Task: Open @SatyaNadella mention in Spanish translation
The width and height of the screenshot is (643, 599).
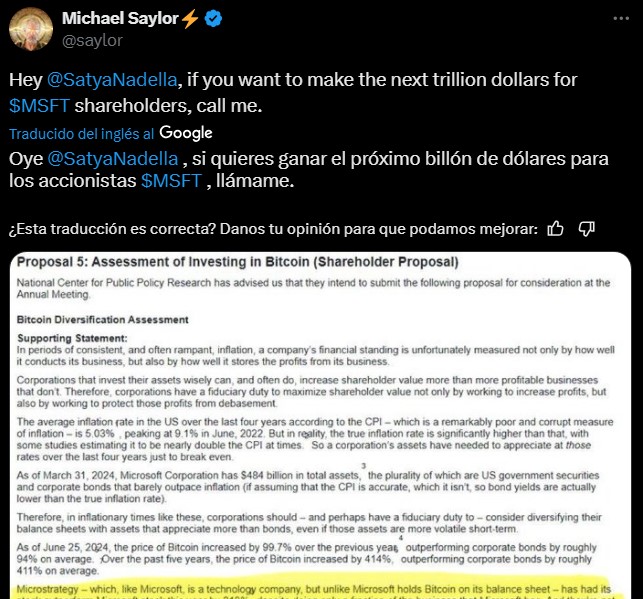Action: (113, 159)
